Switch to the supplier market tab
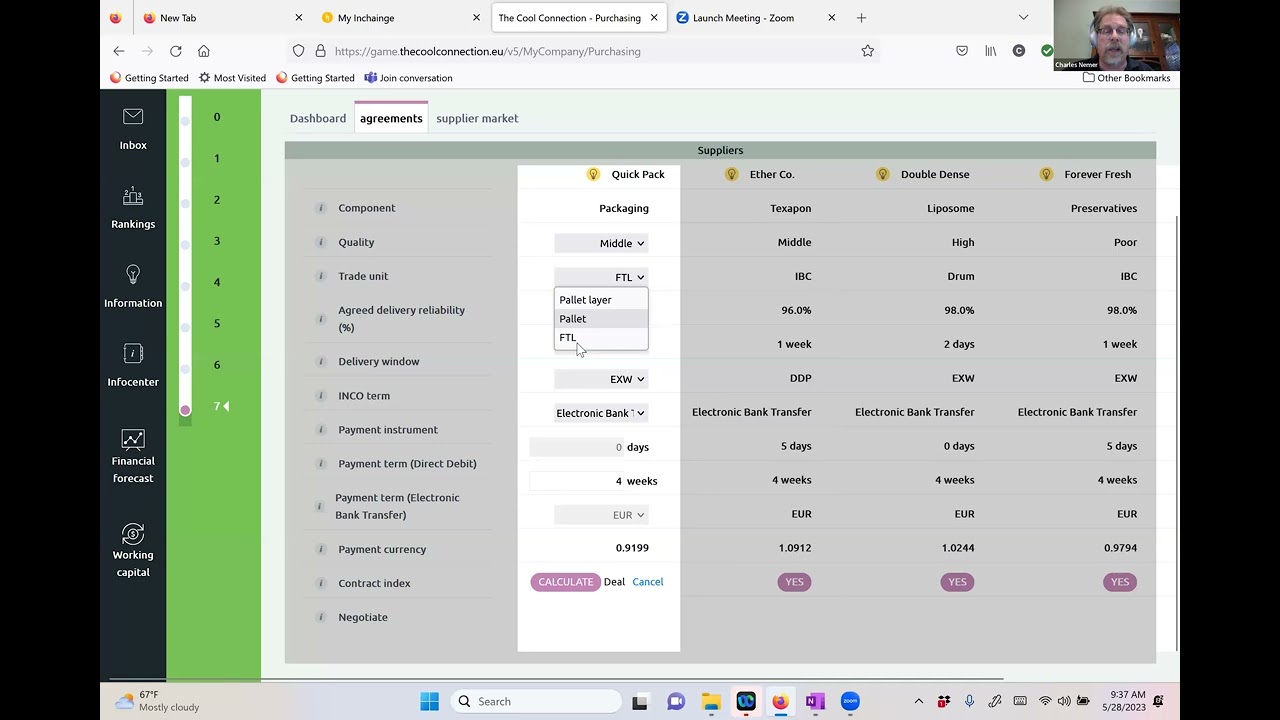The width and height of the screenshot is (1280, 720). pyautogui.click(x=477, y=118)
